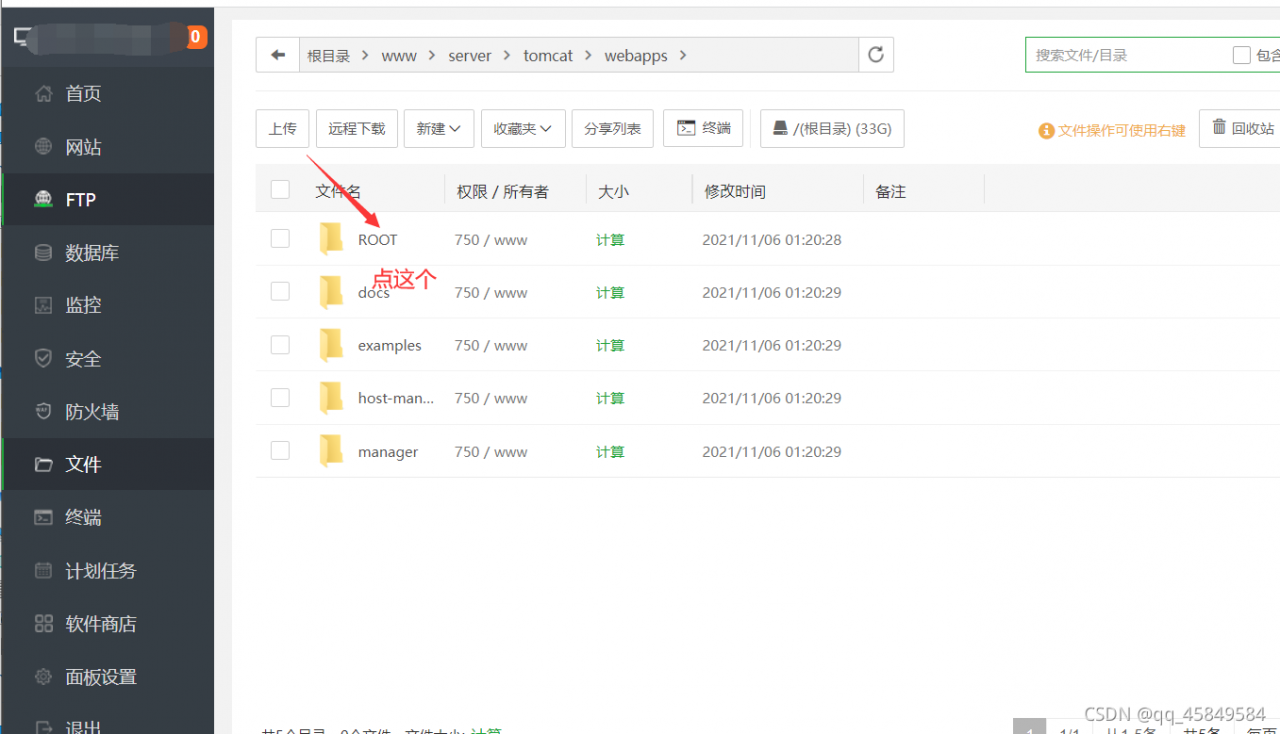Expand the chevron after www in breadcrumb
Viewport: 1280px width, 734px height.
tap(433, 56)
